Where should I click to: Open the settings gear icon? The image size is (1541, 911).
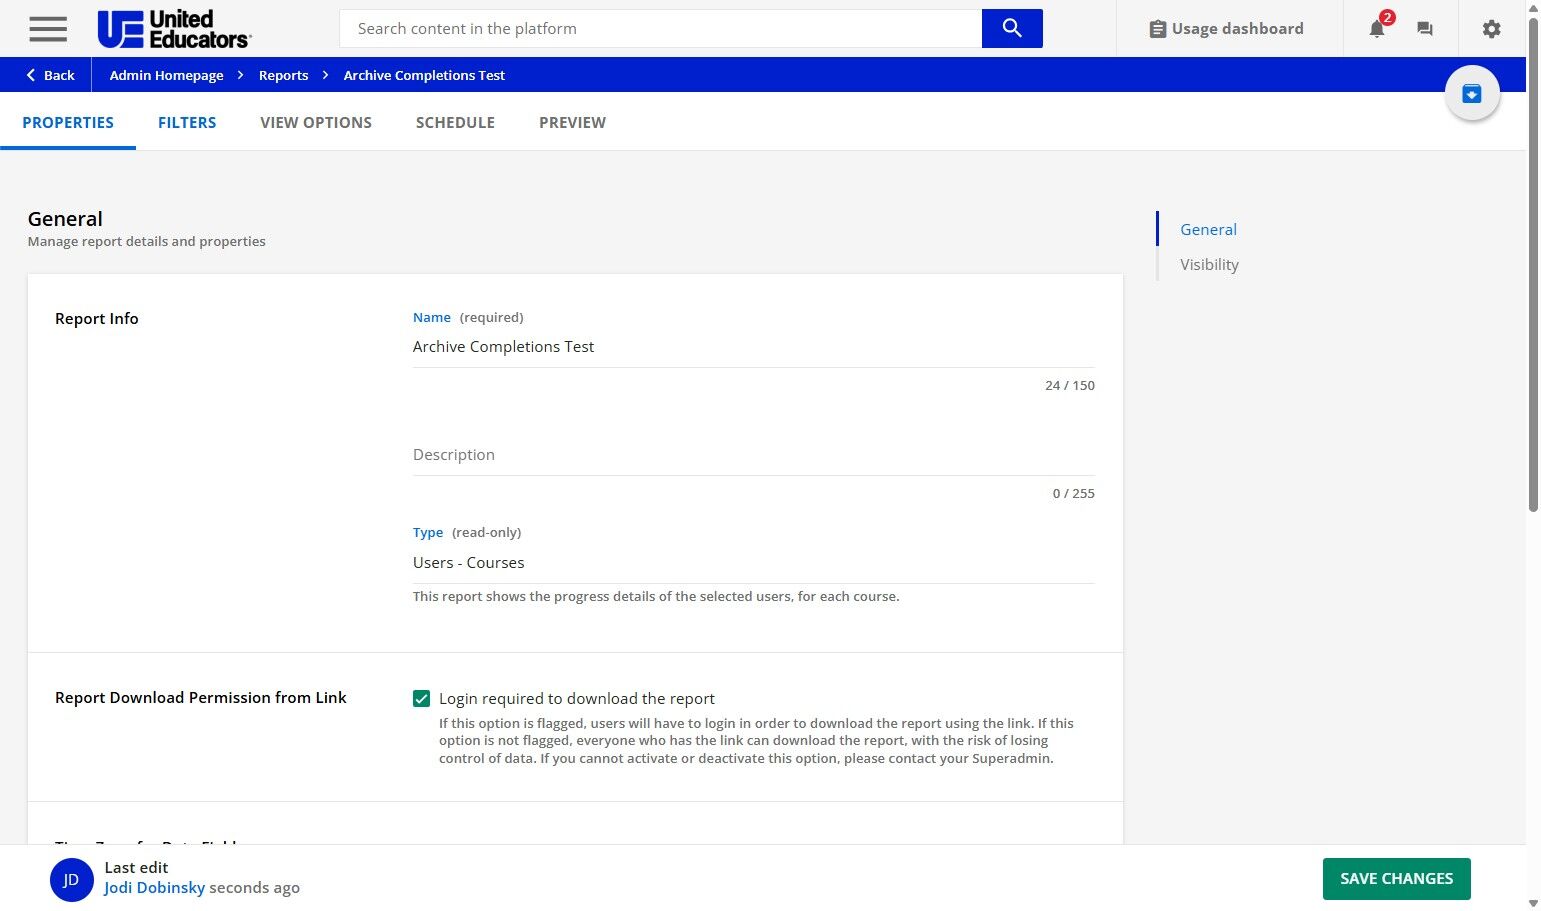click(1491, 29)
